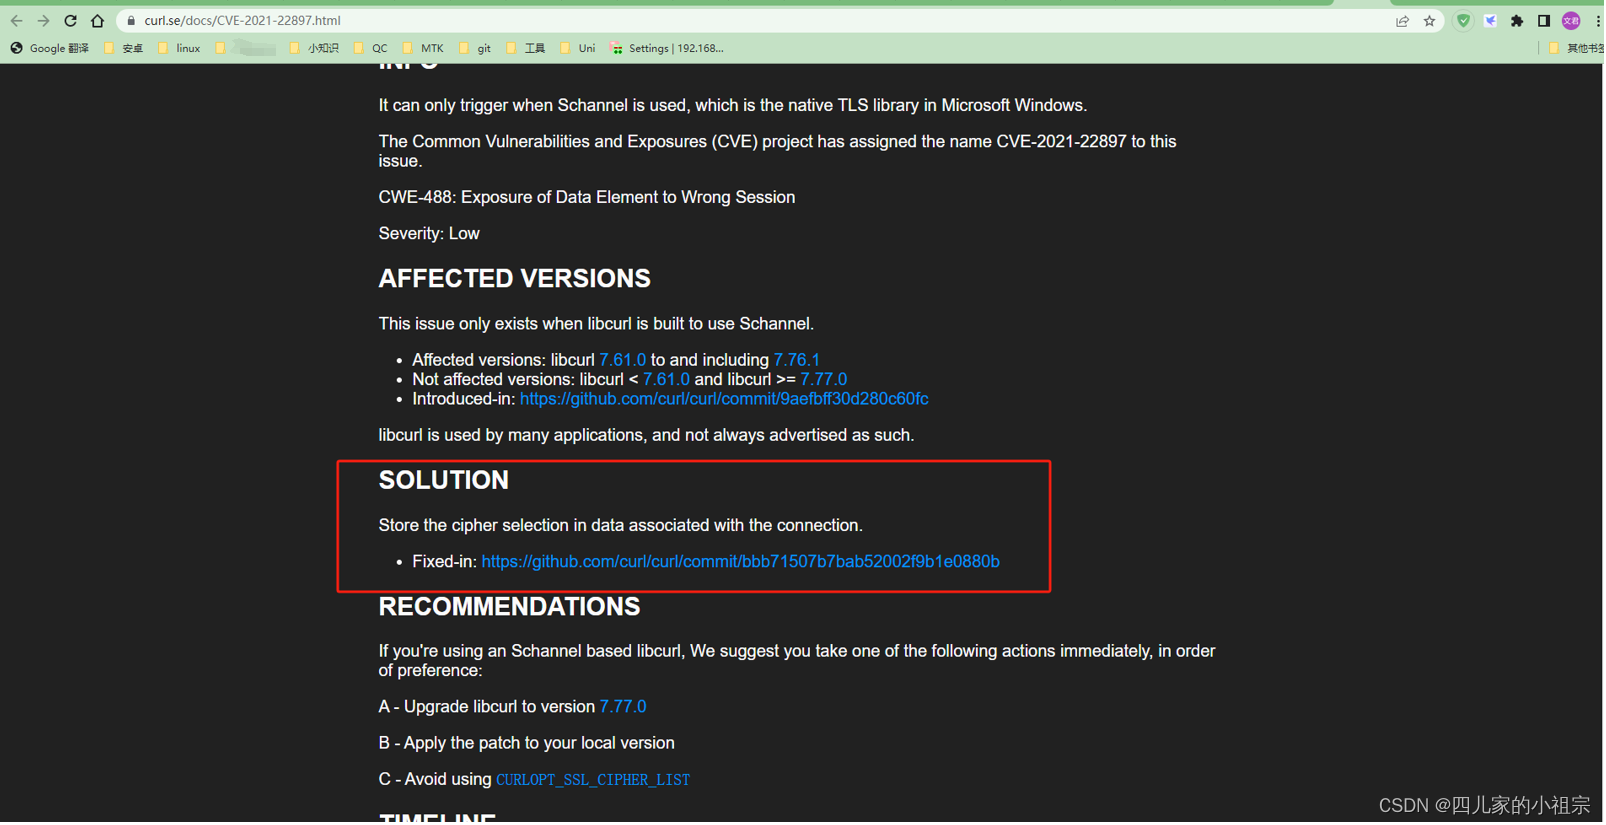The image size is (1606, 825).
Task: Click the AFFECTED VERSIONS heading
Action: click(515, 279)
